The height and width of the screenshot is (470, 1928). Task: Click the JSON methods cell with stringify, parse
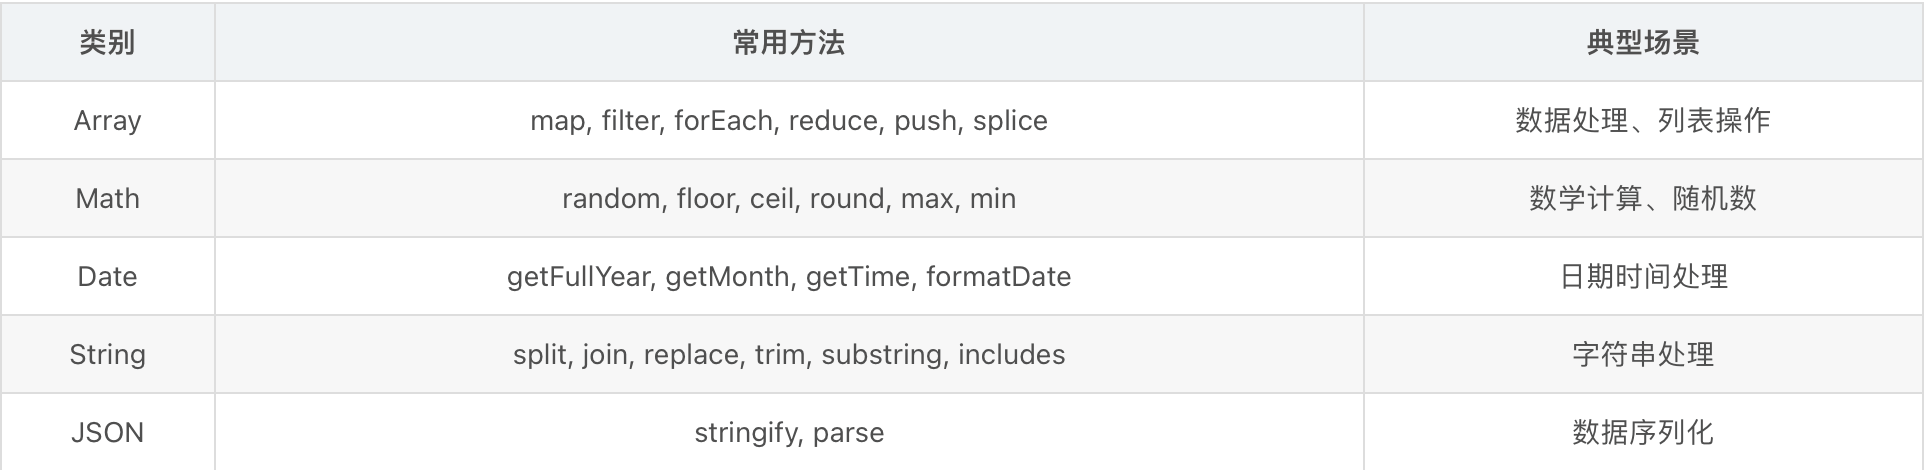788,433
